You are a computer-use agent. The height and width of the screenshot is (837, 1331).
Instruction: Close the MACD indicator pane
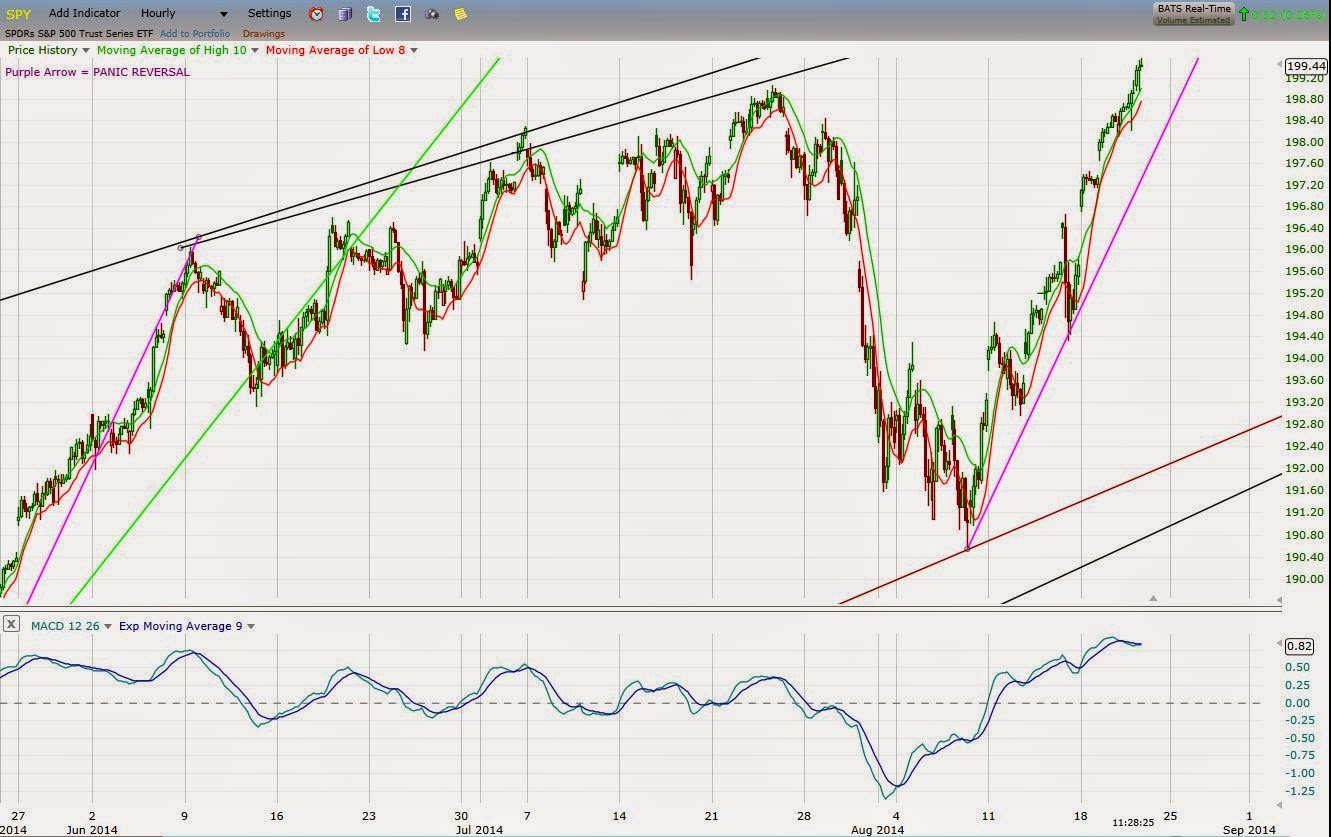tap(10, 624)
